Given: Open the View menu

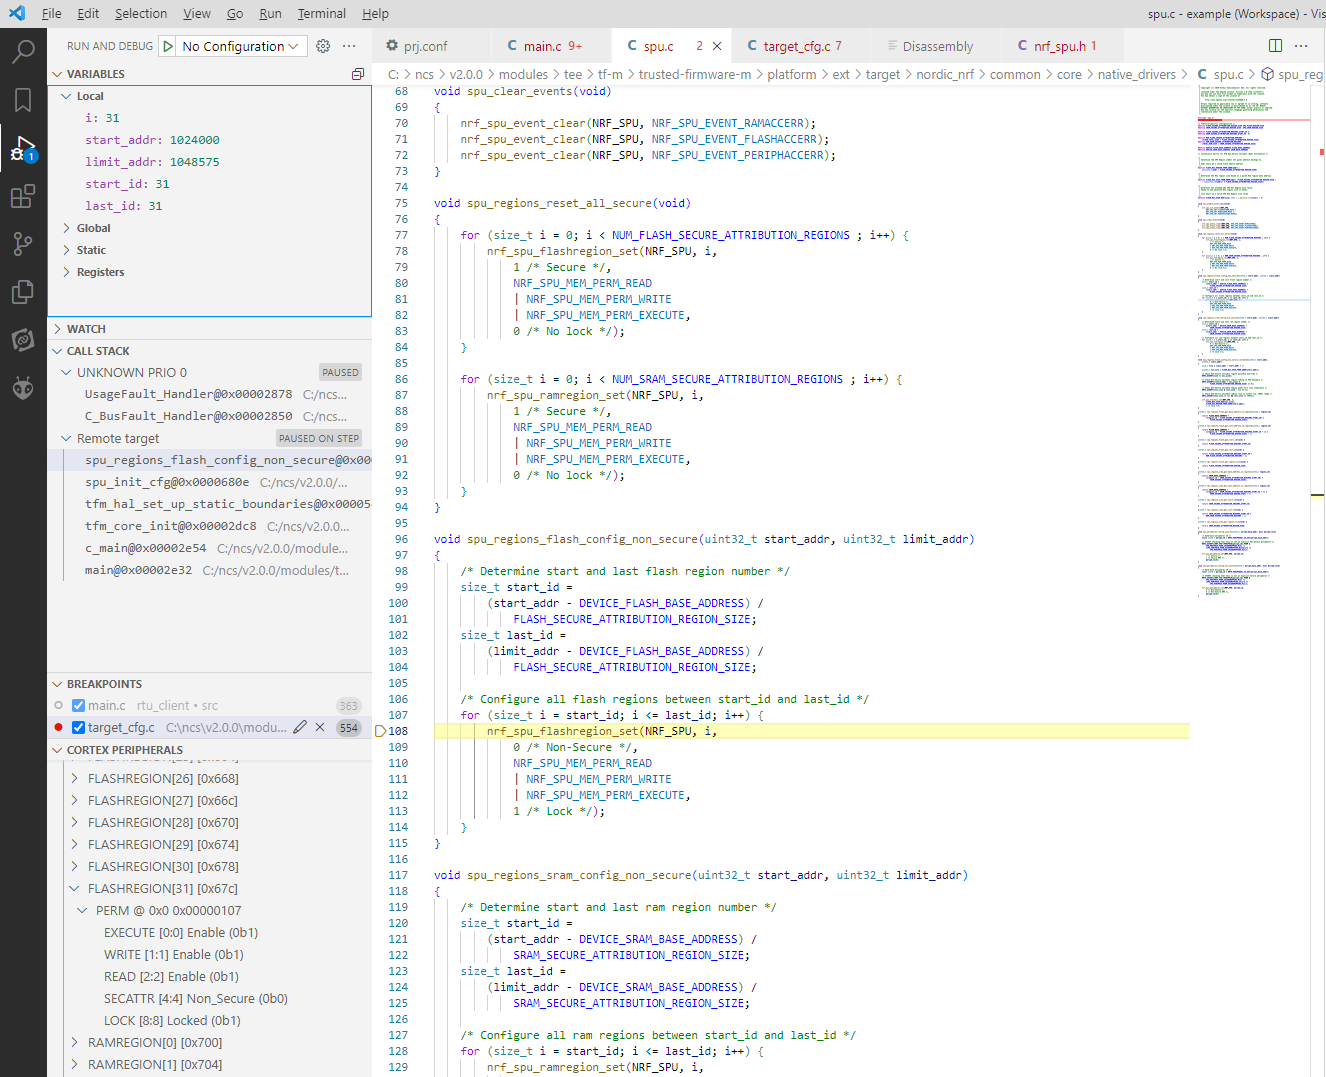Looking at the screenshot, I should coord(197,13).
